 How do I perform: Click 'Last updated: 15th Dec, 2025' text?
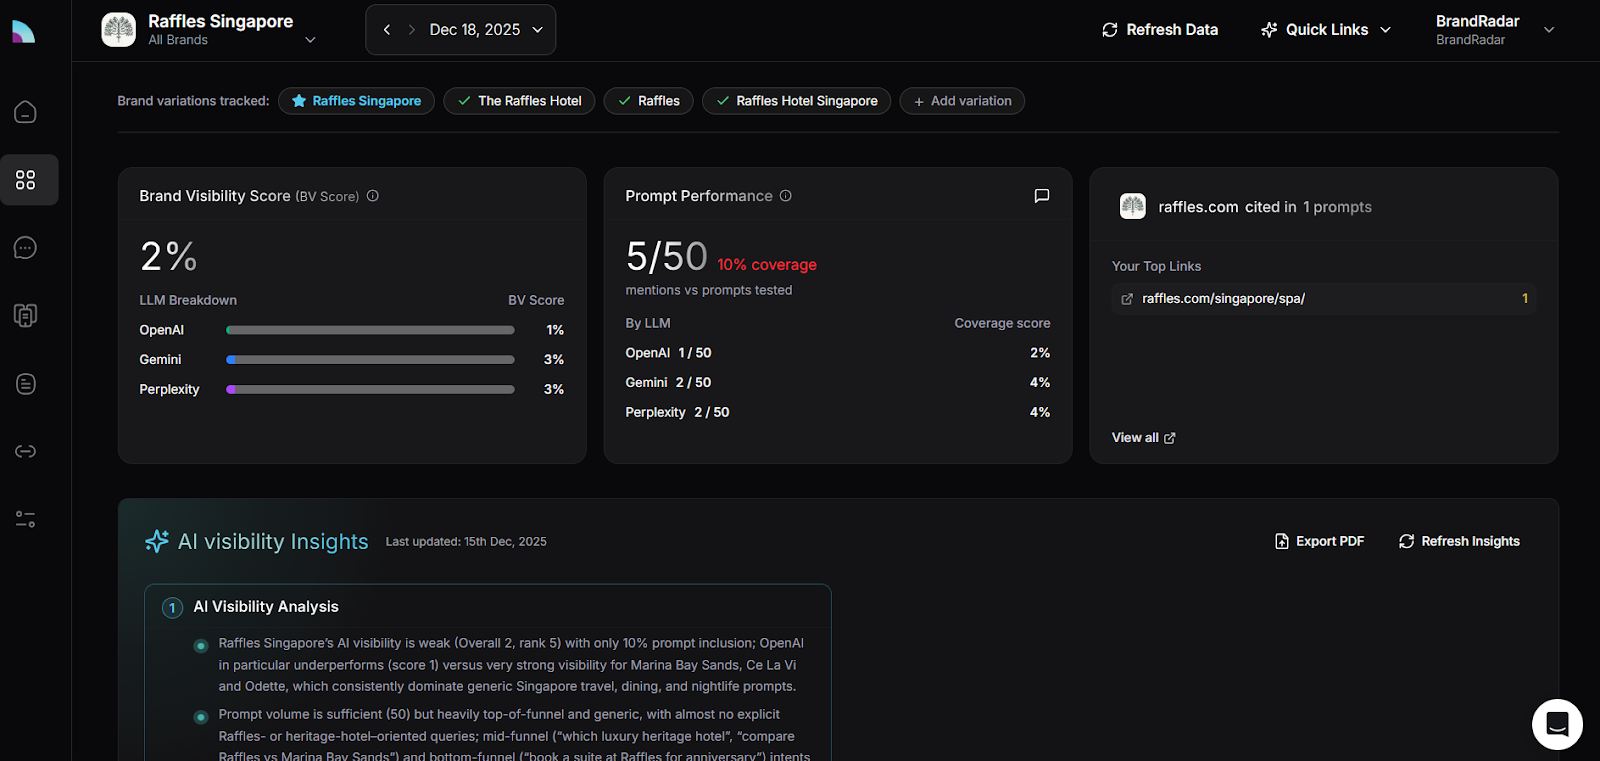[466, 542]
